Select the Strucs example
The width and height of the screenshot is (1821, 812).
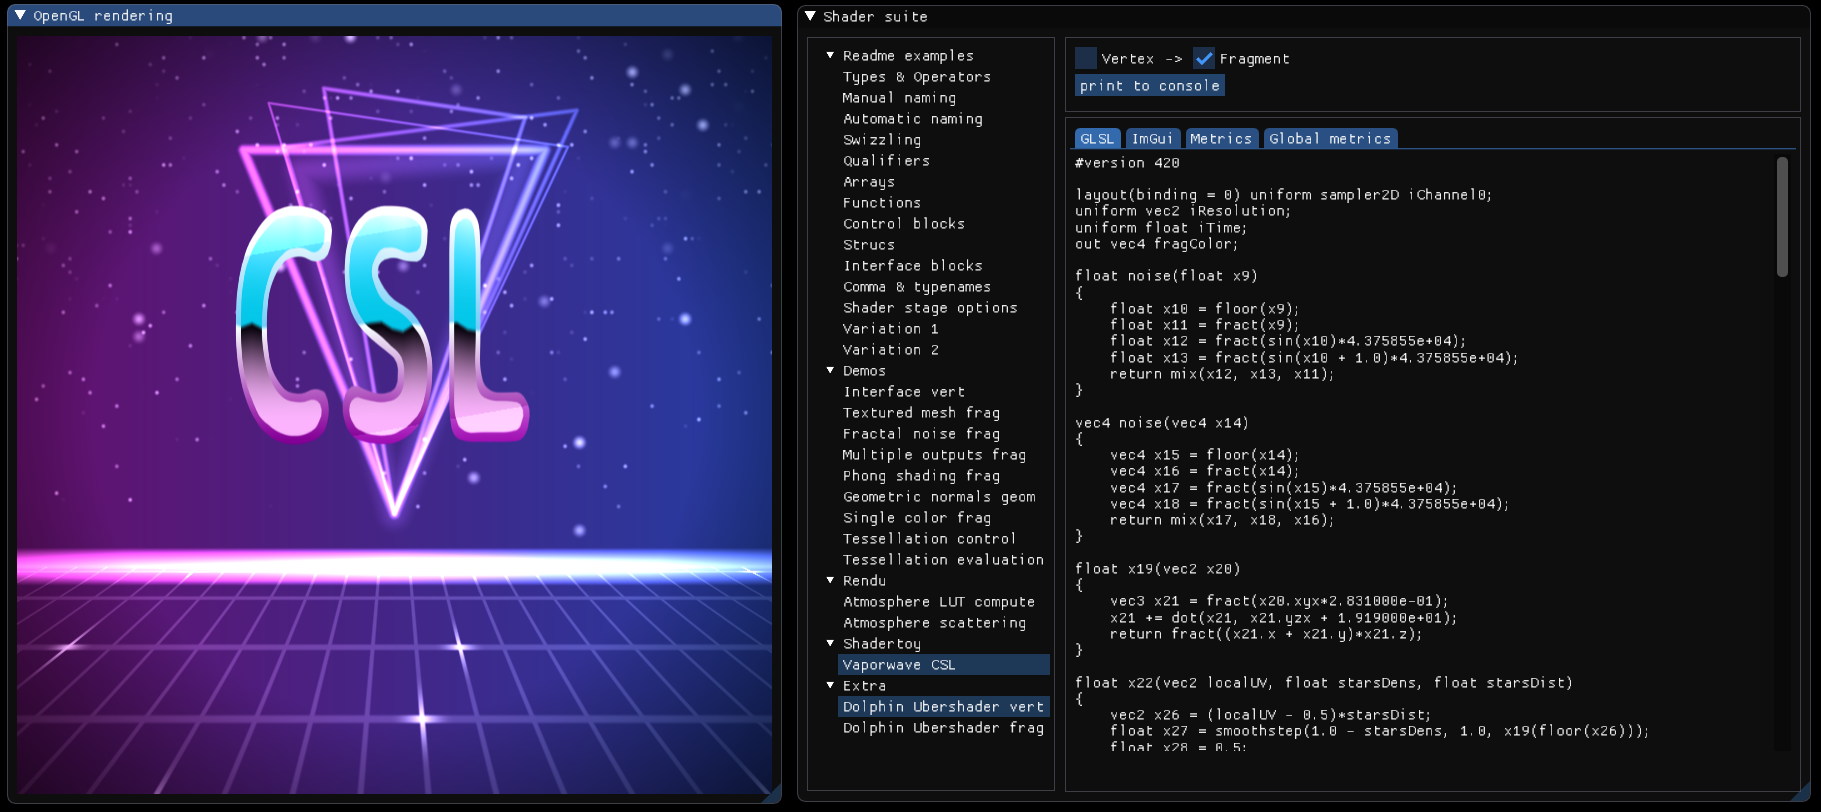coord(869,245)
